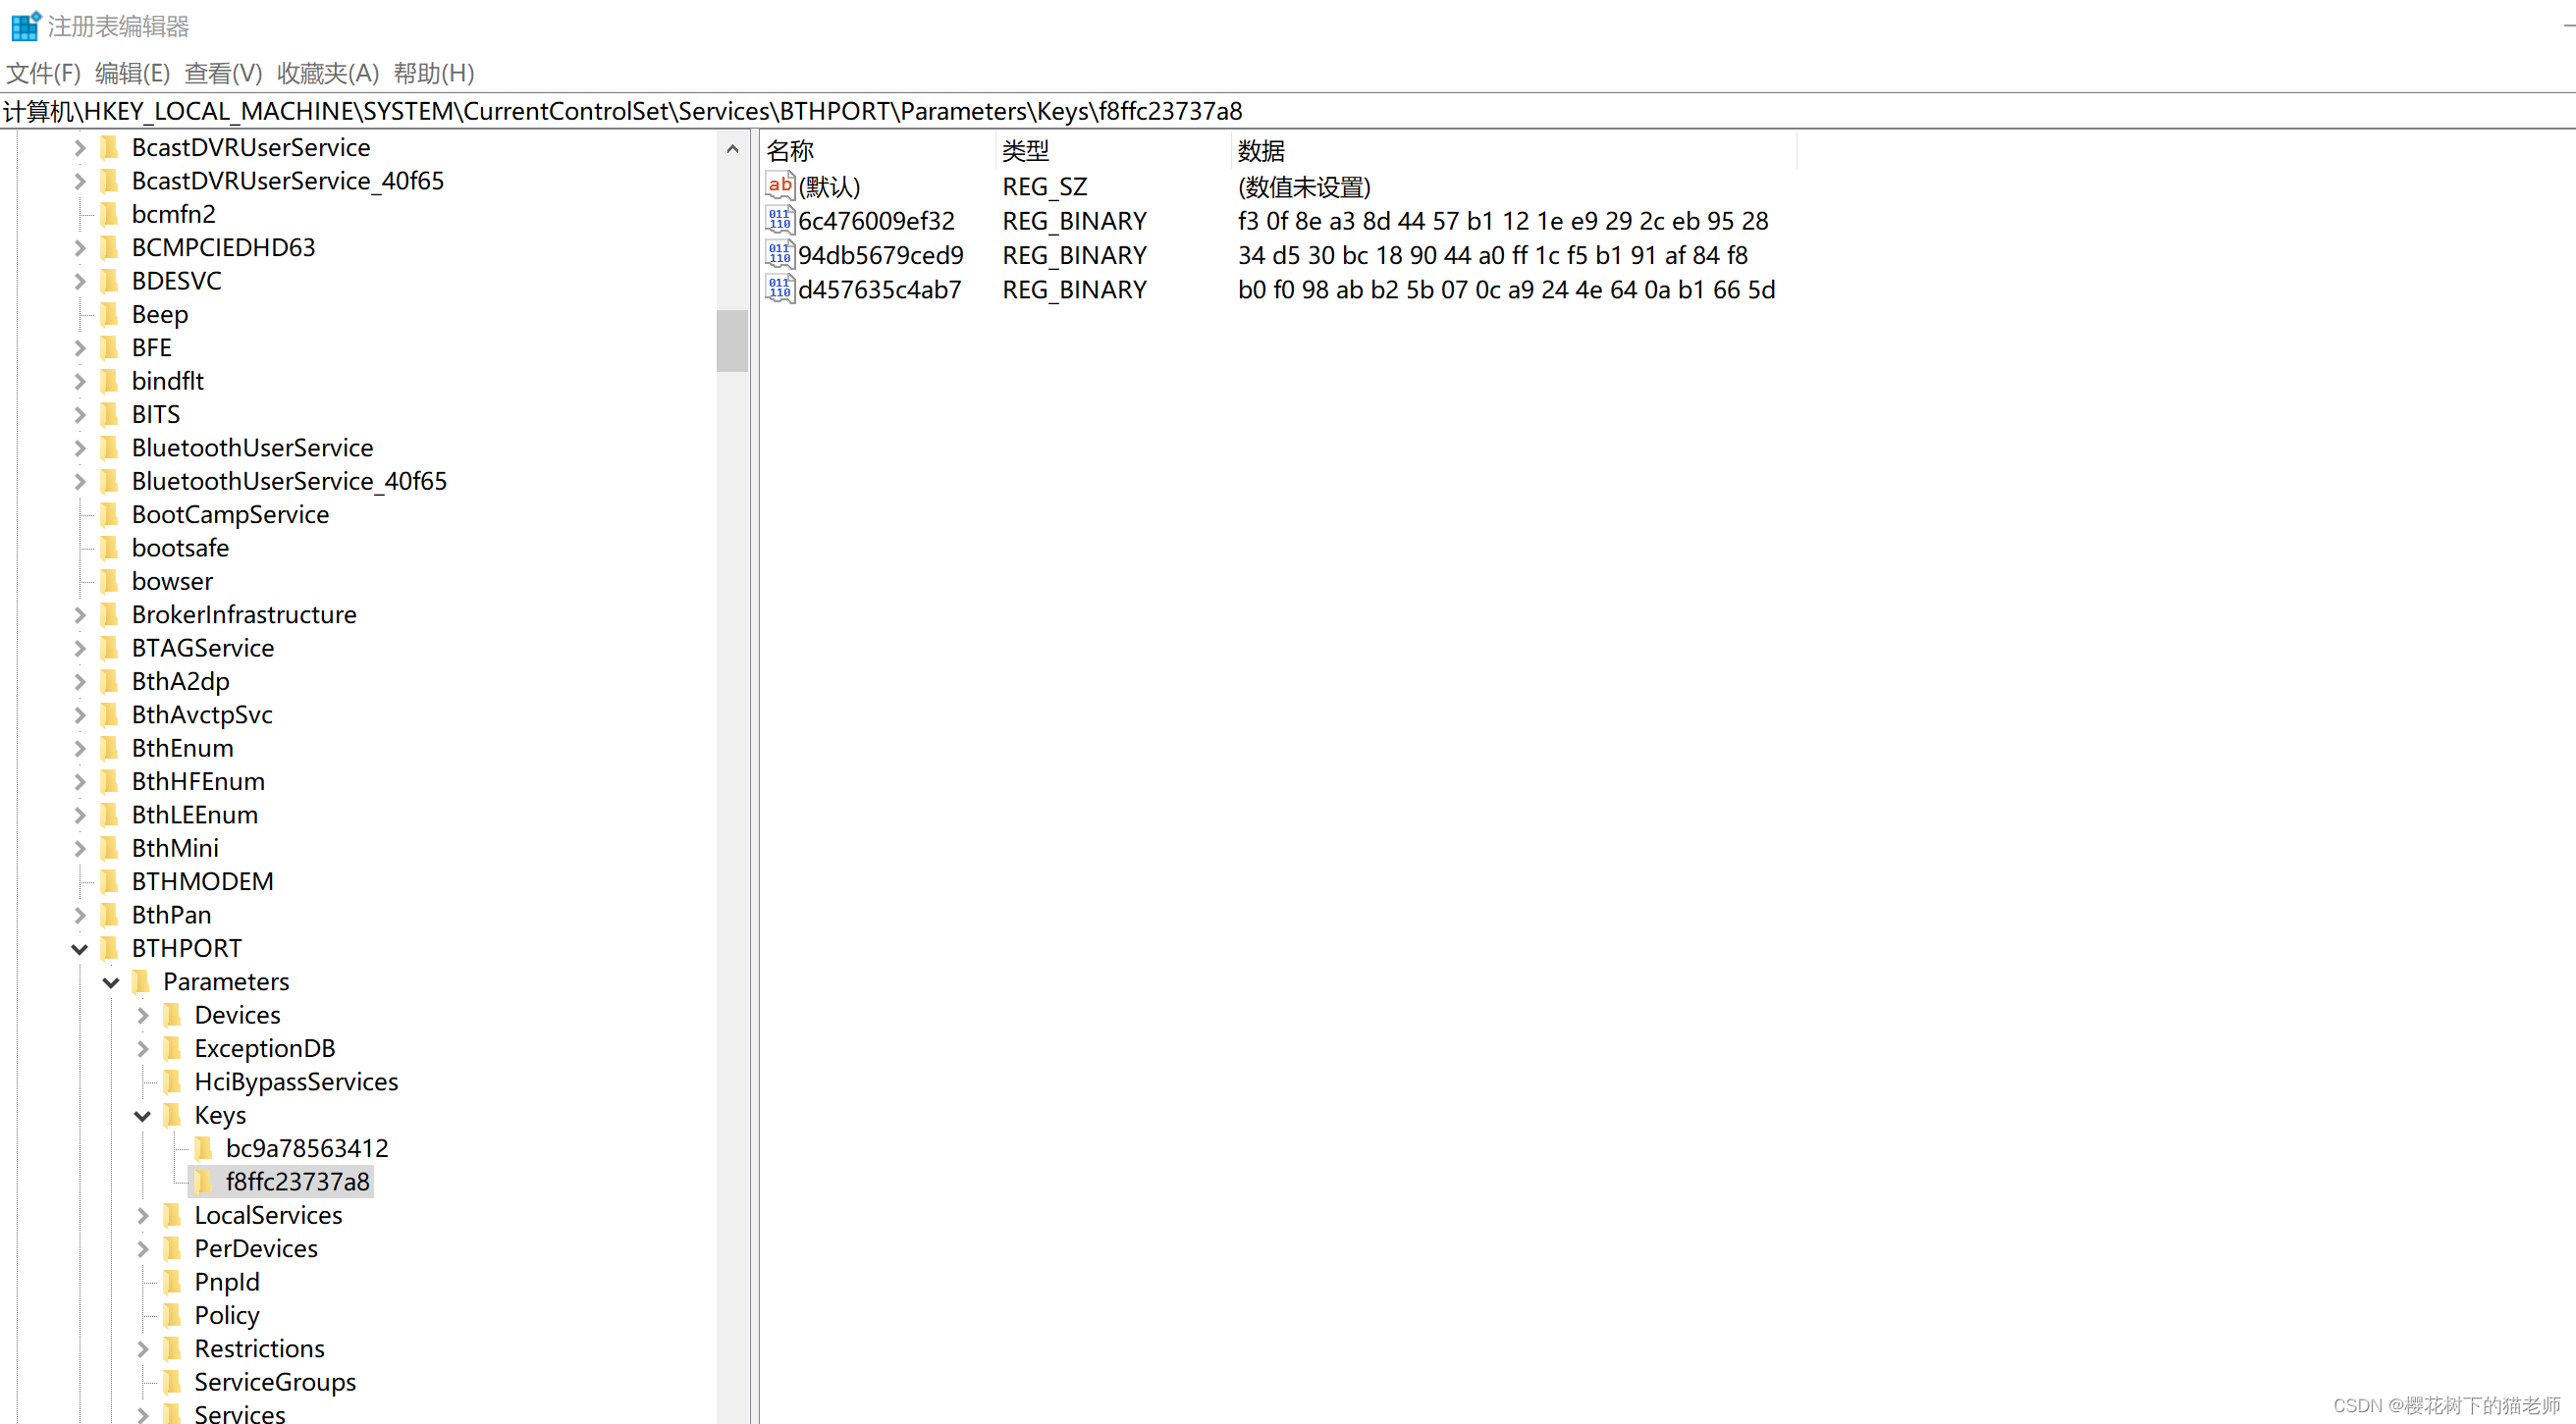Viewport: 2576px width, 1424px height.
Task: Click binary icon of value d457635c4ab7
Action: click(779, 289)
